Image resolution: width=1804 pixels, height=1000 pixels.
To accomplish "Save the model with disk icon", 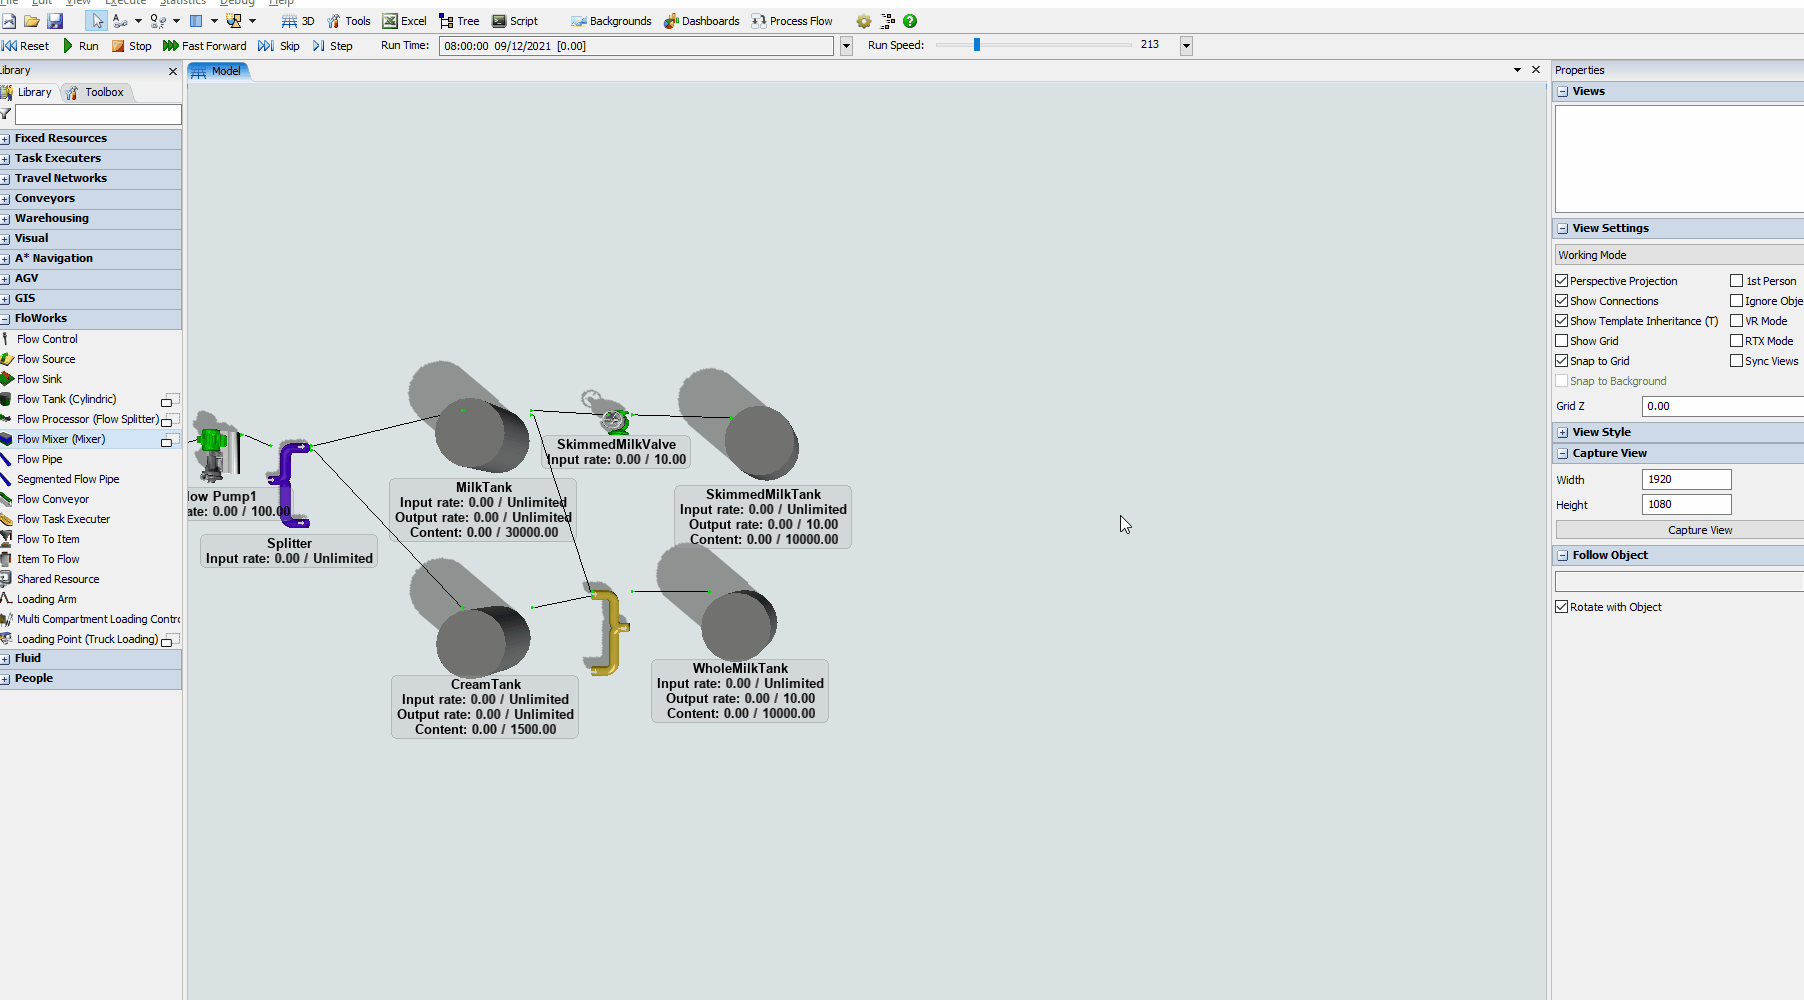I will 55,21.
